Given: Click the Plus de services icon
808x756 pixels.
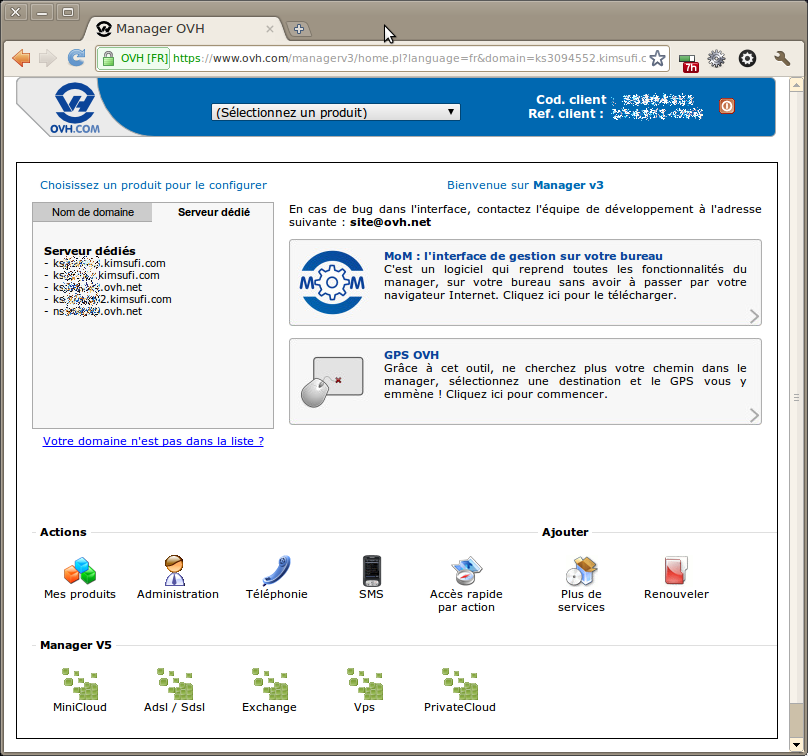Looking at the screenshot, I should point(581,570).
